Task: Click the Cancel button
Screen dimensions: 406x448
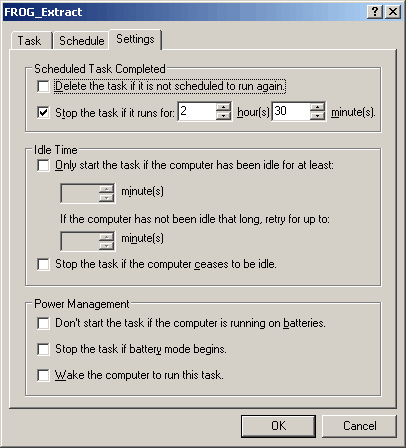Action: (359, 426)
